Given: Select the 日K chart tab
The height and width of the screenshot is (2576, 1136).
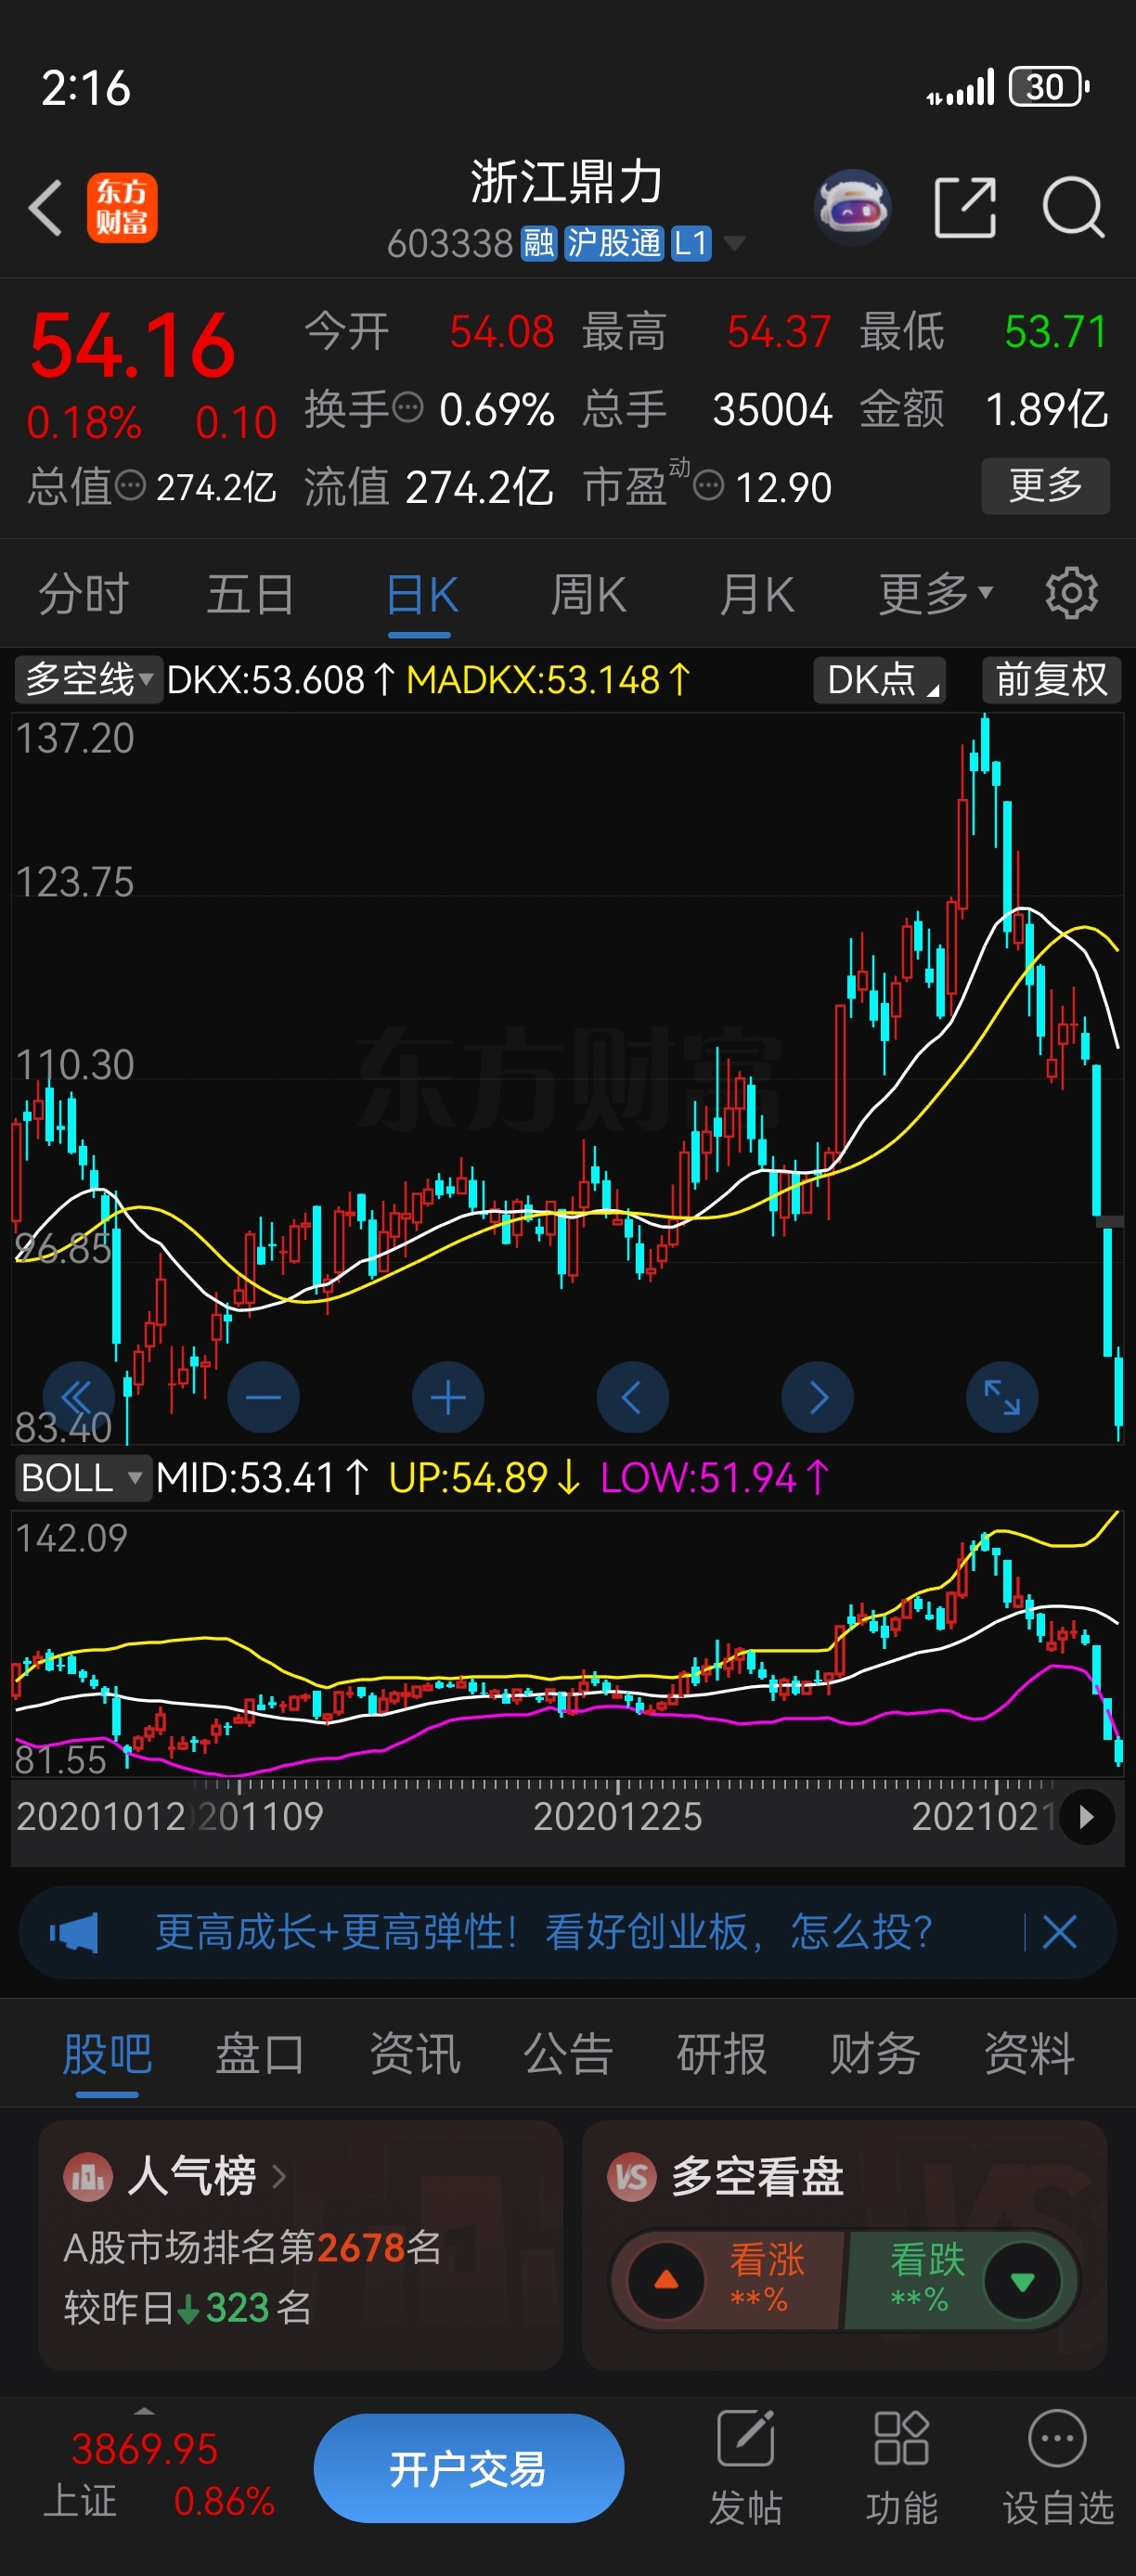Looking at the screenshot, I should [421, 596].
